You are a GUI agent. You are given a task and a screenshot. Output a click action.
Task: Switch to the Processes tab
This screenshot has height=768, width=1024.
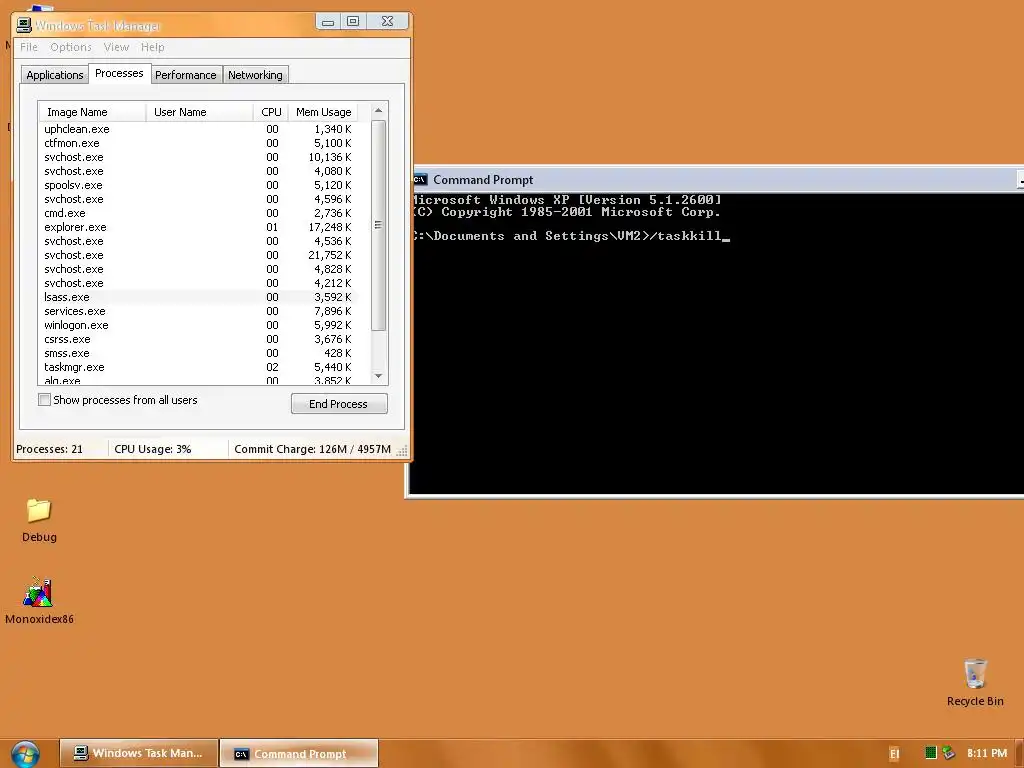click(x=119, y=73)
